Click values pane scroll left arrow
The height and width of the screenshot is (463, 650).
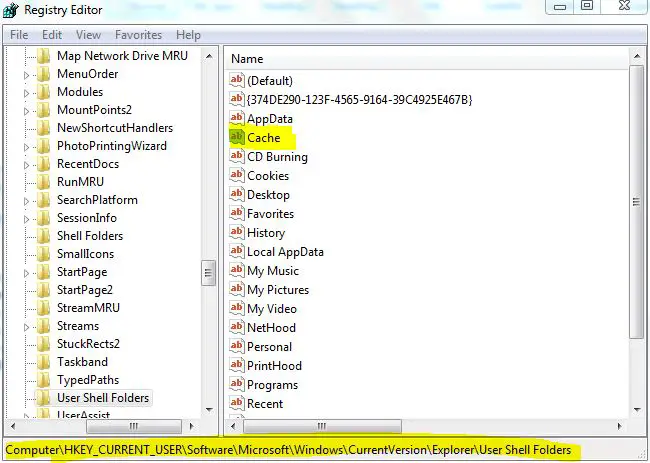[233, 426]
